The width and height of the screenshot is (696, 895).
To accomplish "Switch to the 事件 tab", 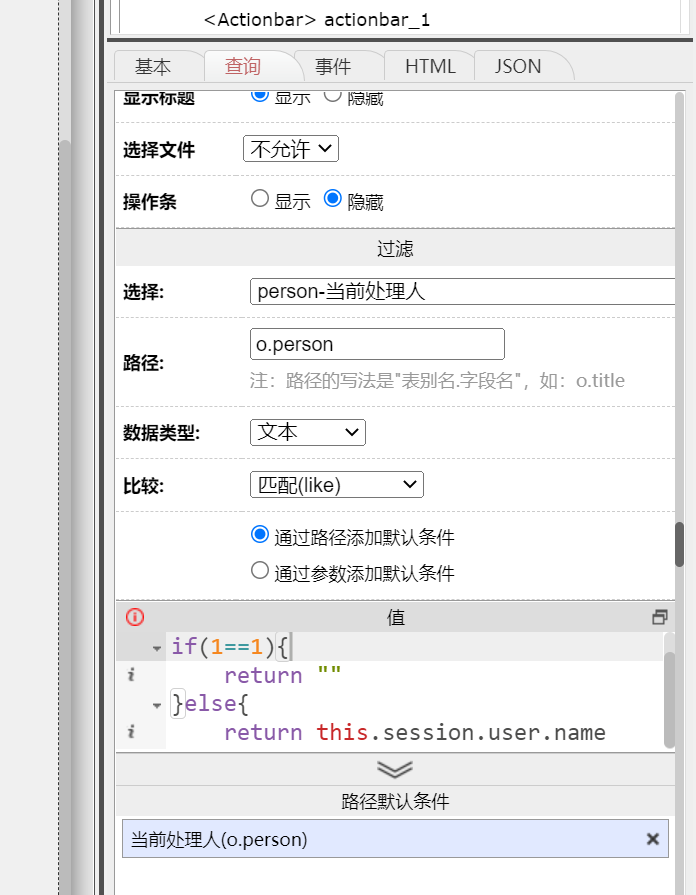I will click(333, 67).
